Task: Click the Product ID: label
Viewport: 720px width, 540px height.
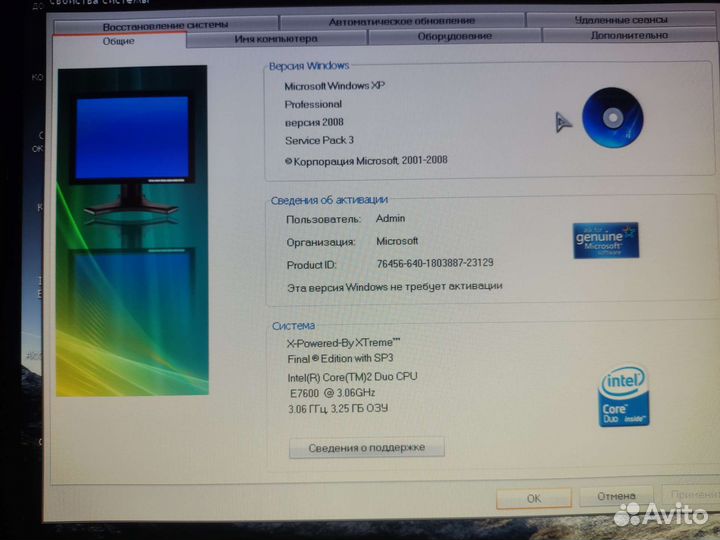Action: [311, 265]
